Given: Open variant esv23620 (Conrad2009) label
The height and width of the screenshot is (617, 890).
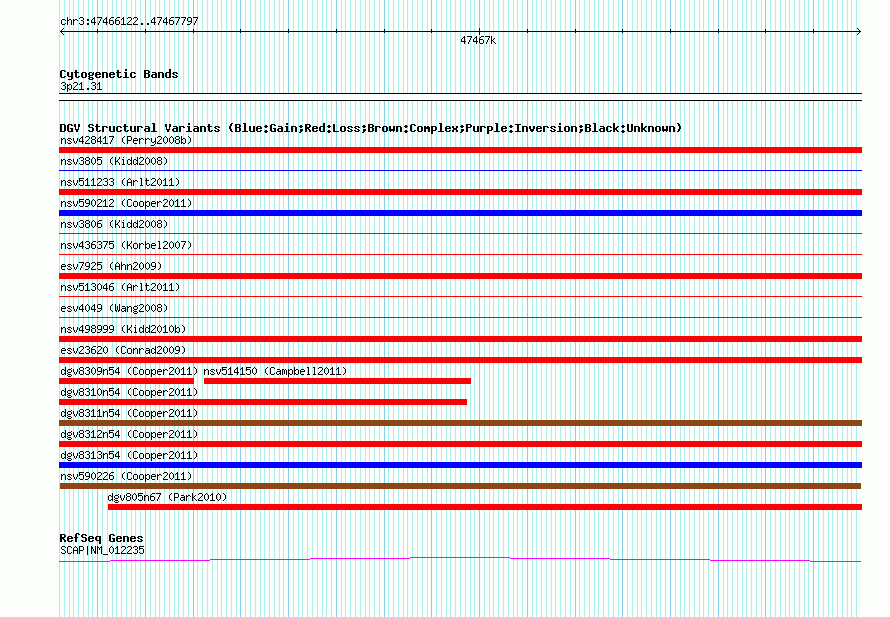Looking at the screenshot, I should coord(123,350).
